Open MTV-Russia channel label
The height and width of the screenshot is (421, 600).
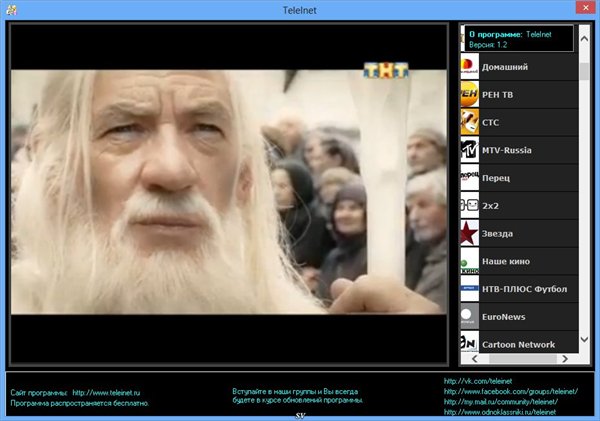coord(507,150)
